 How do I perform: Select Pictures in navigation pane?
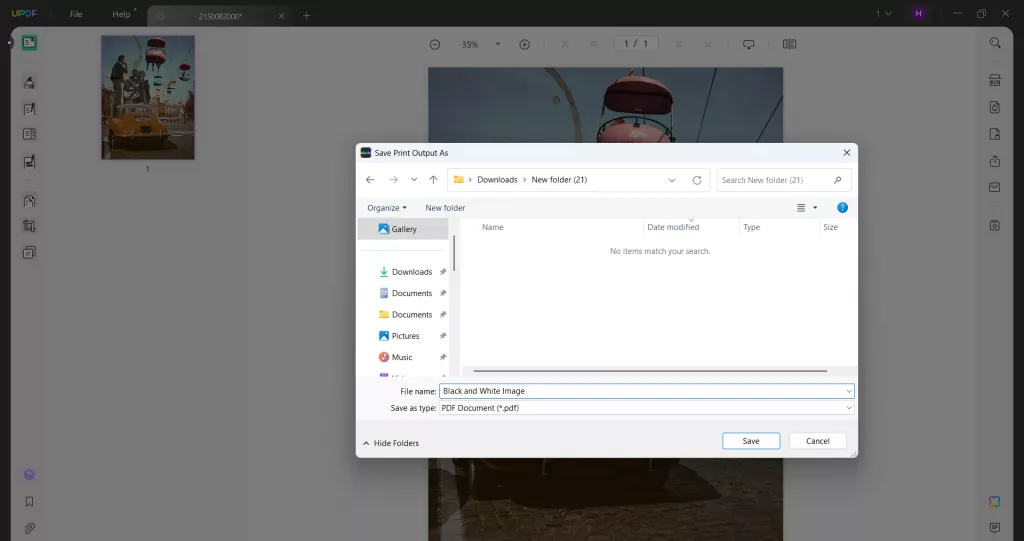tap(405, 336)
